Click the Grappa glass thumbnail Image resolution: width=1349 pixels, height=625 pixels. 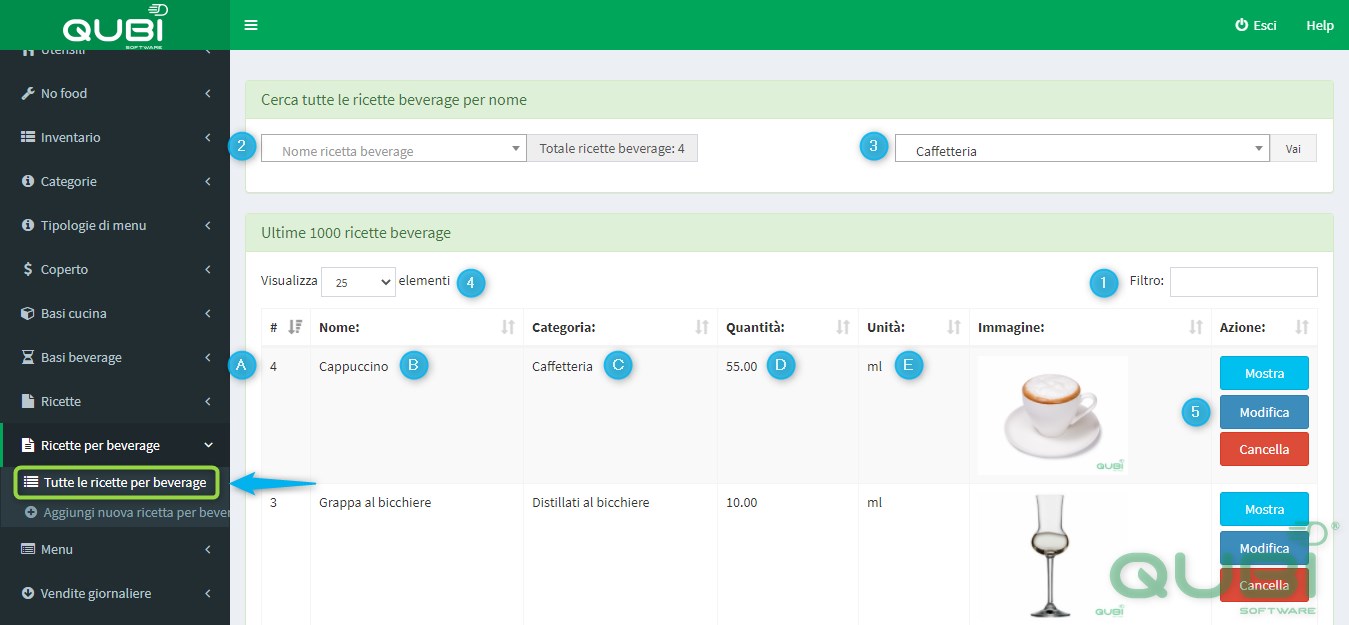click(x=1053, y=556)
